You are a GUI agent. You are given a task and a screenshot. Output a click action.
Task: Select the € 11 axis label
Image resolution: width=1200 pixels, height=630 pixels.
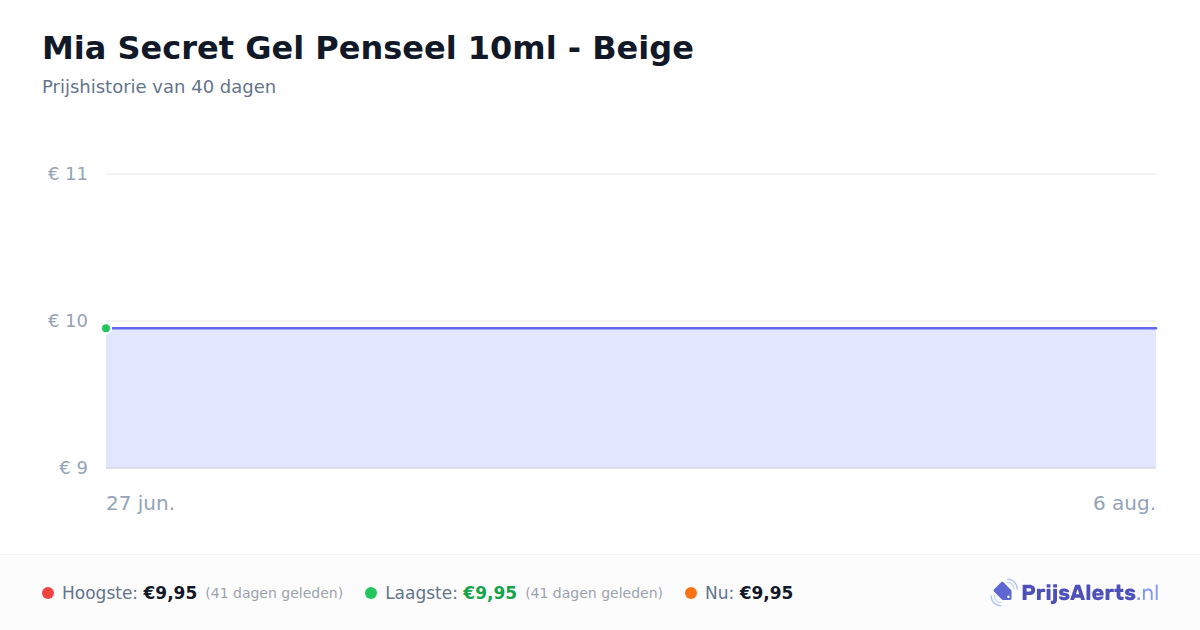click(x=68, y=174)
